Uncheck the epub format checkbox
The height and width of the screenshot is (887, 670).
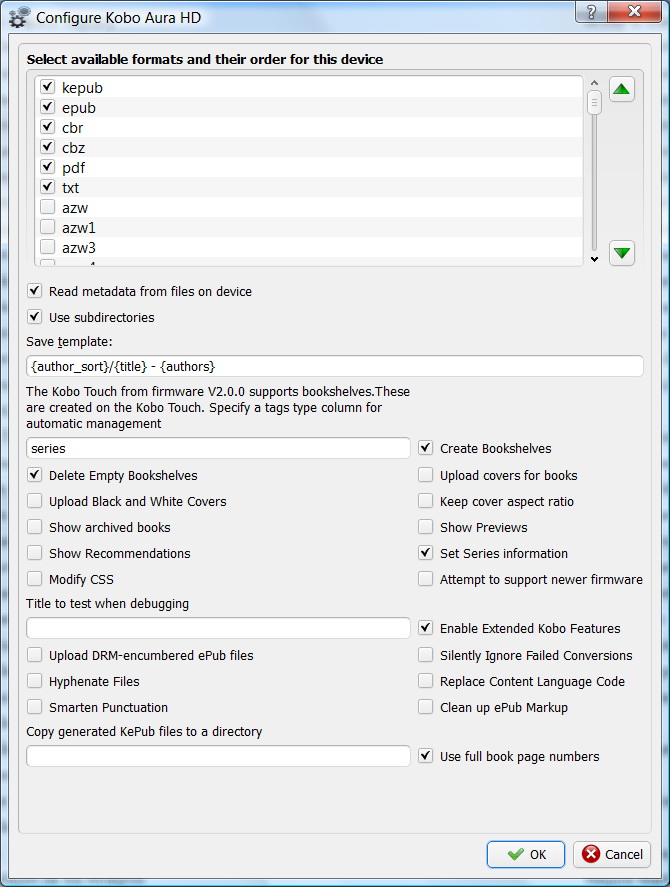(x=48, y=107)
